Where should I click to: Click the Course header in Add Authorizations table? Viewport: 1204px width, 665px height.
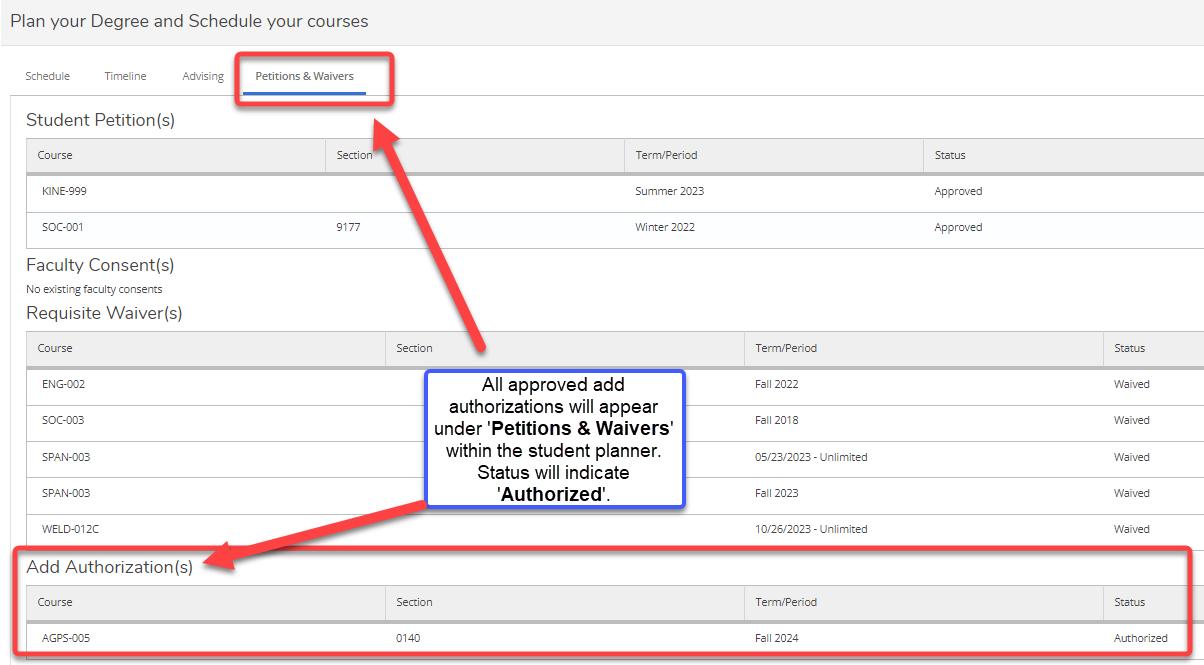pyautogui.click(x=55, y=602)
